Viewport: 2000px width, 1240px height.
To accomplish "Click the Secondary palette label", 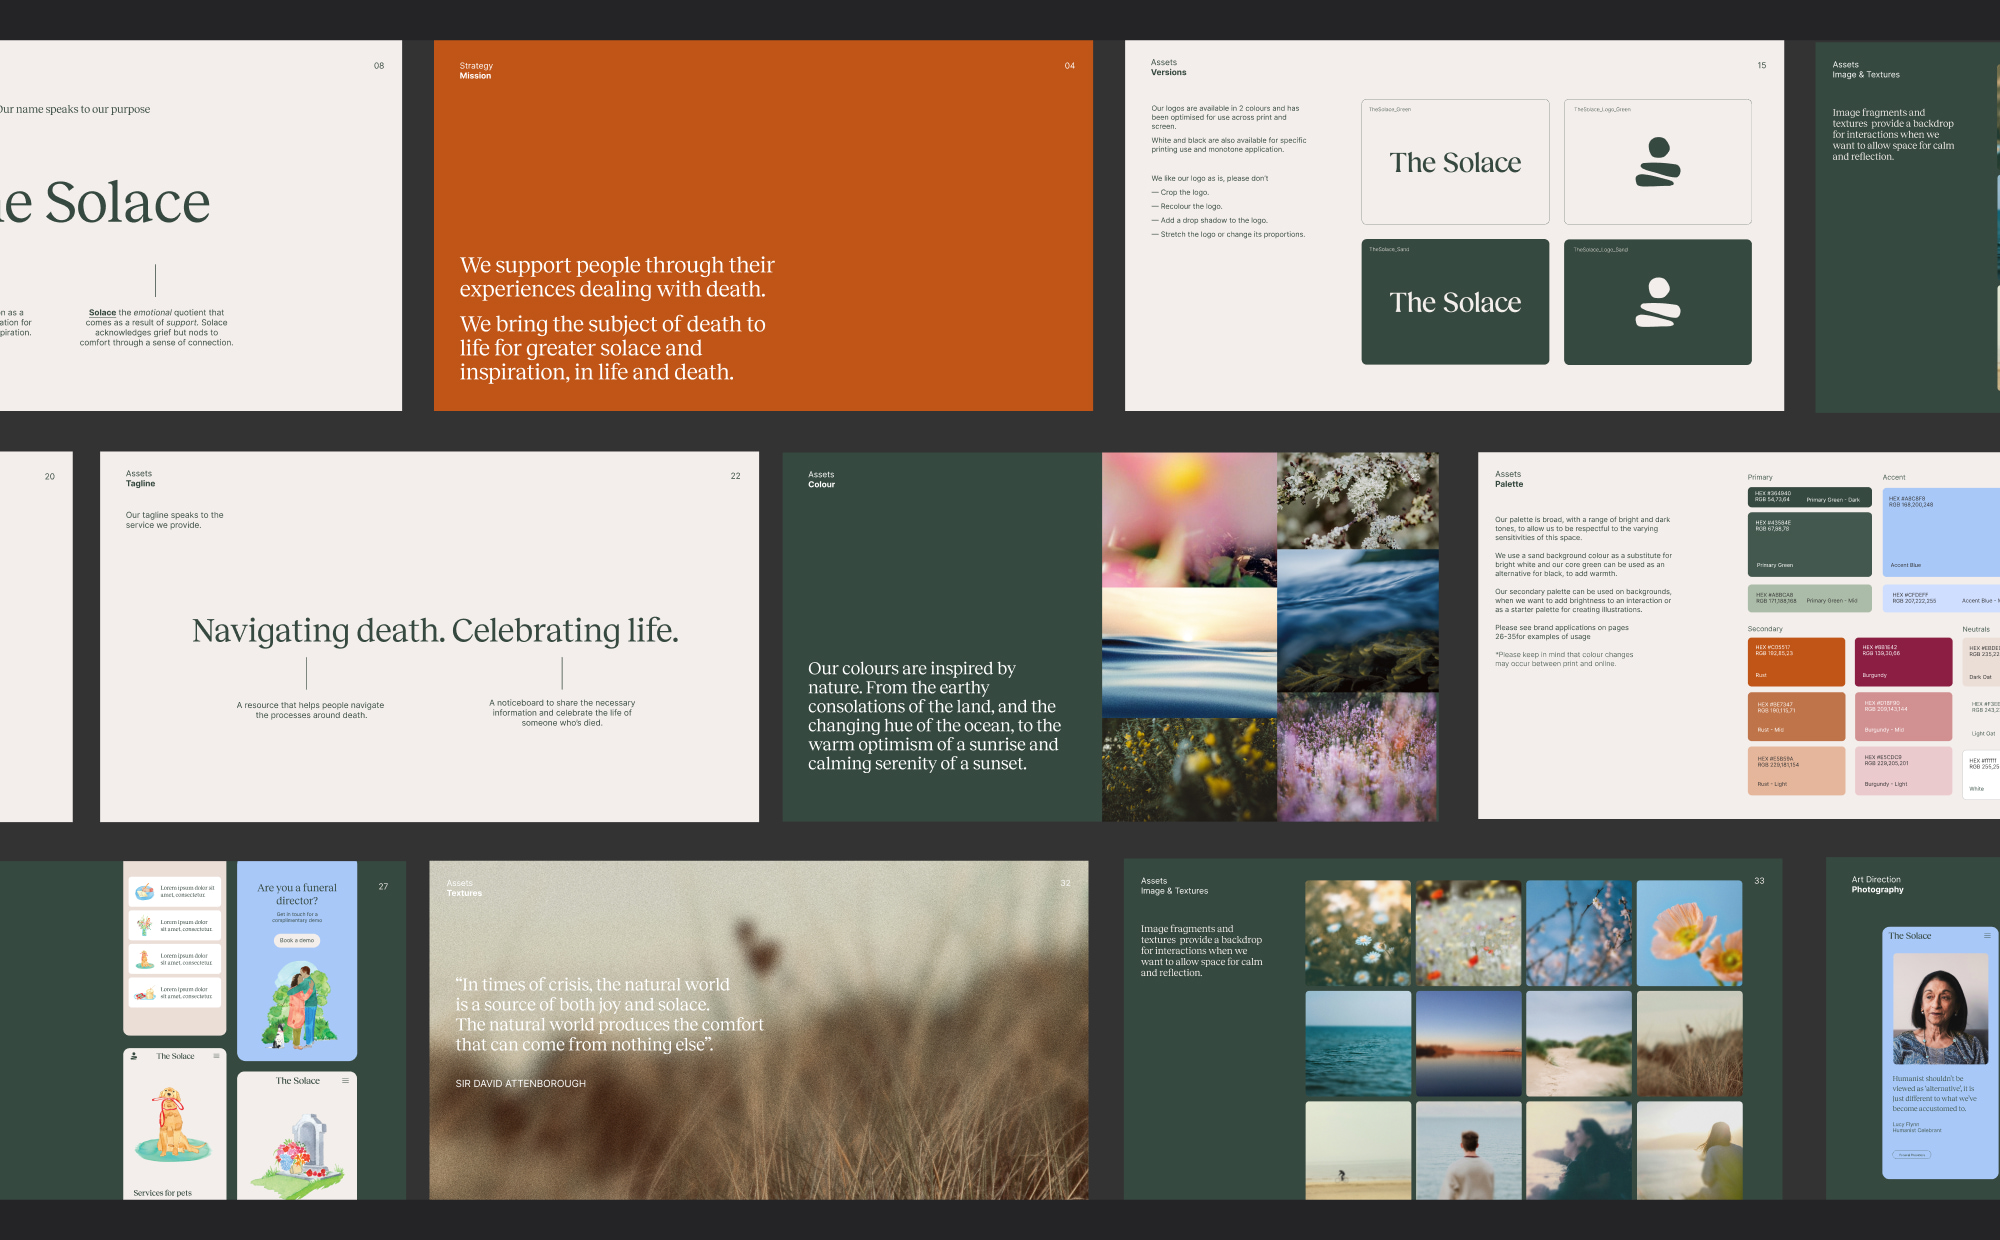I will 1766,629.
